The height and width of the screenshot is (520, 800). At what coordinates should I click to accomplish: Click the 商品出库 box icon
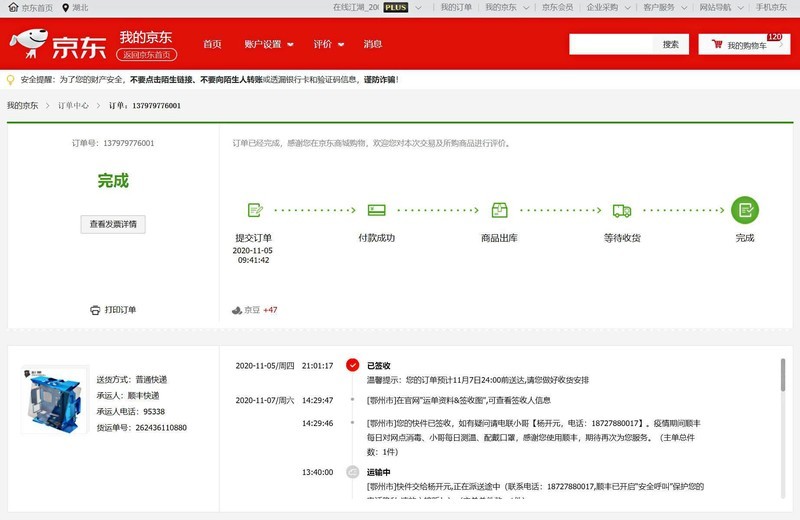click(x=499, y=210)
